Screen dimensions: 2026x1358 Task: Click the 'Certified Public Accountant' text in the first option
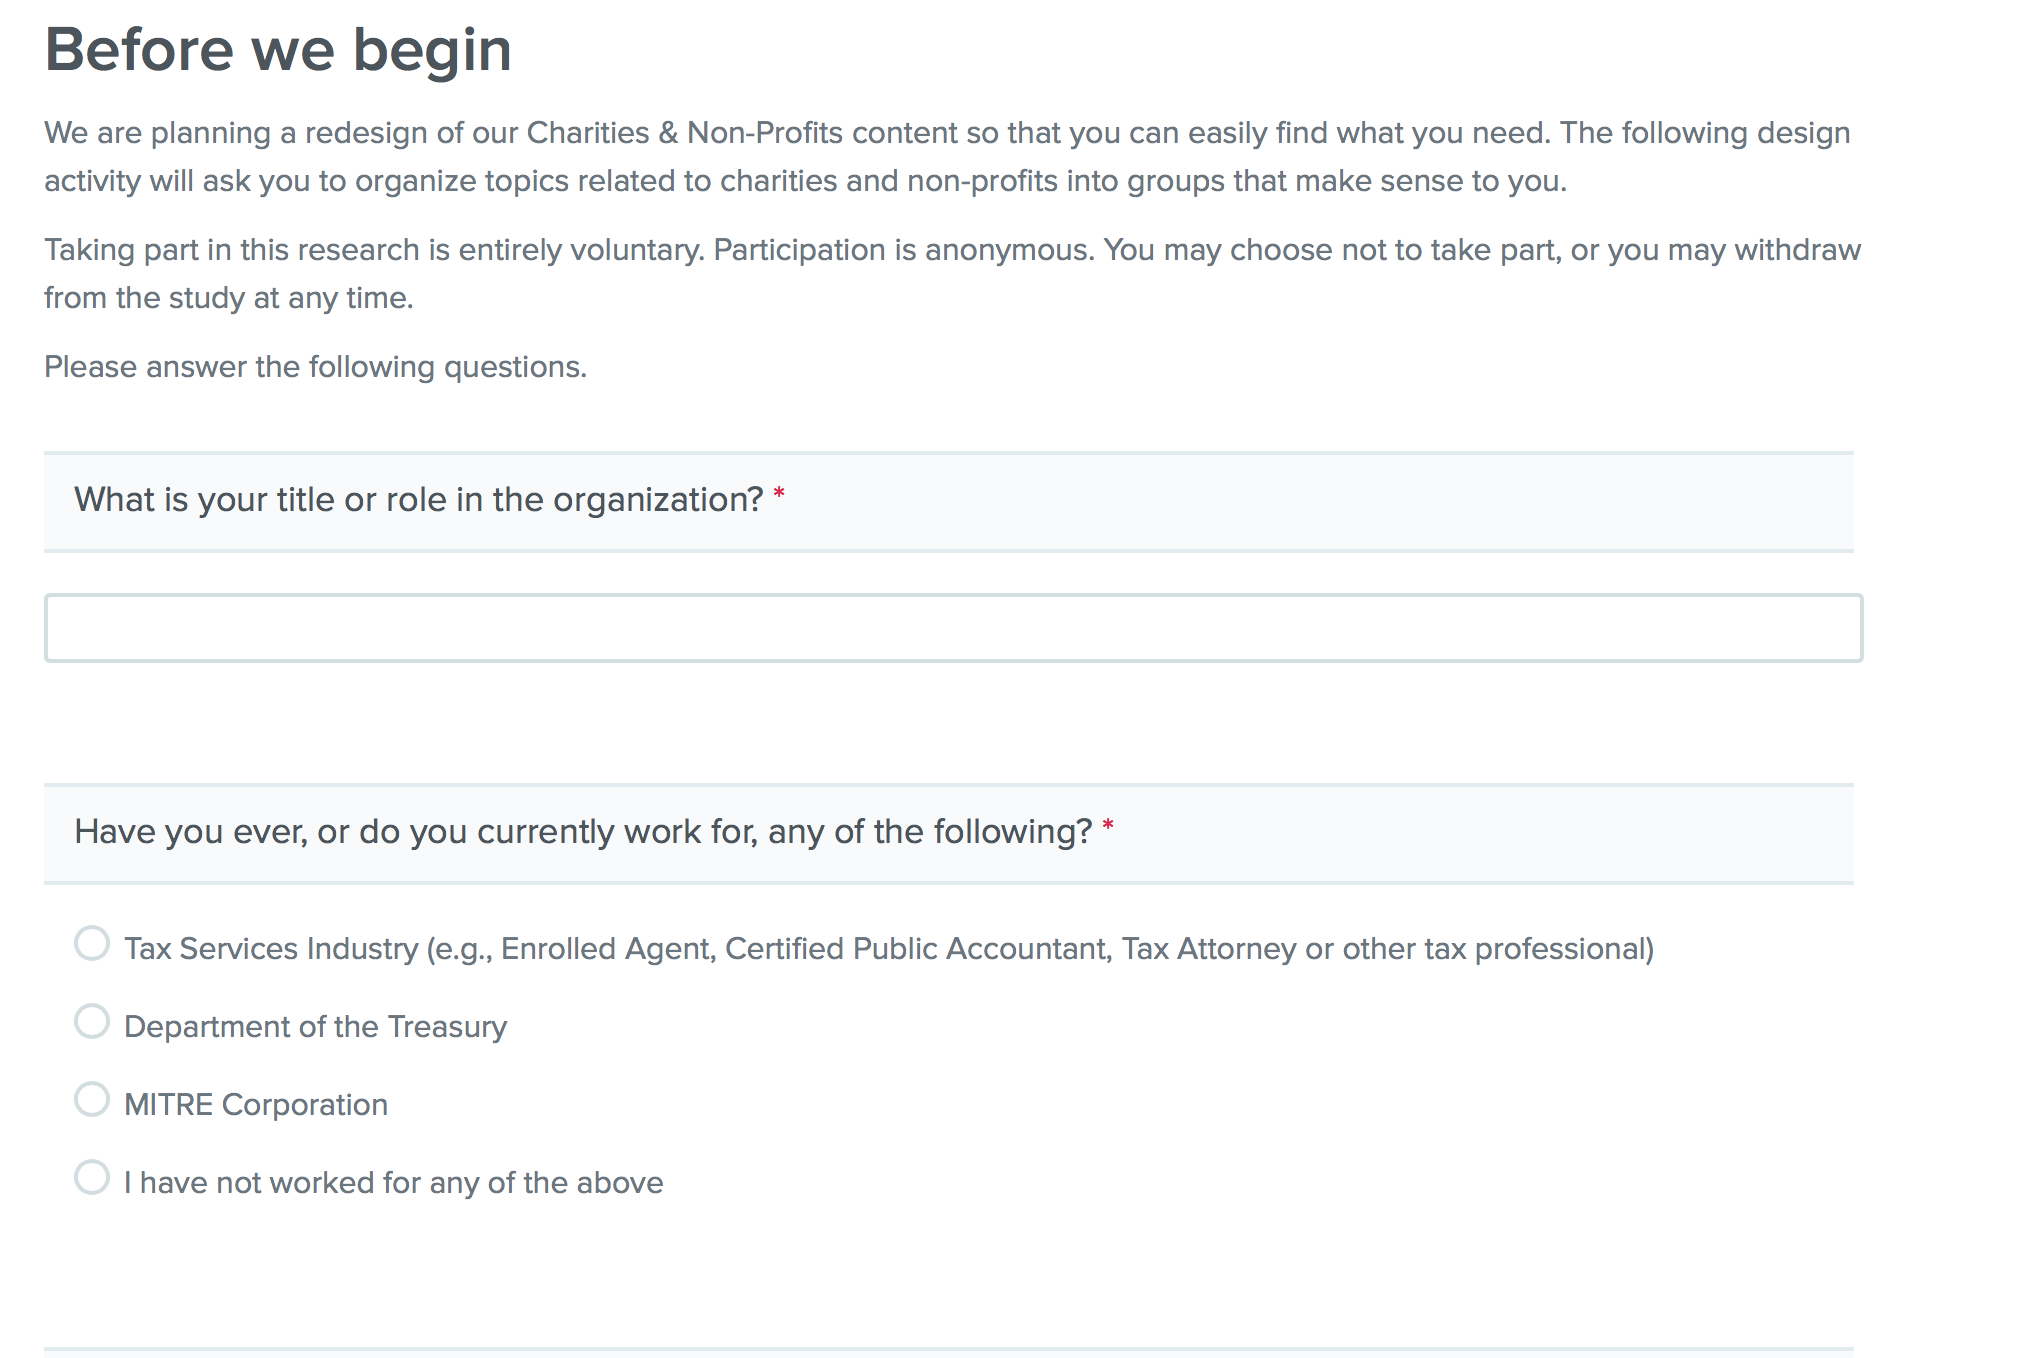click(x=918, y=948)
